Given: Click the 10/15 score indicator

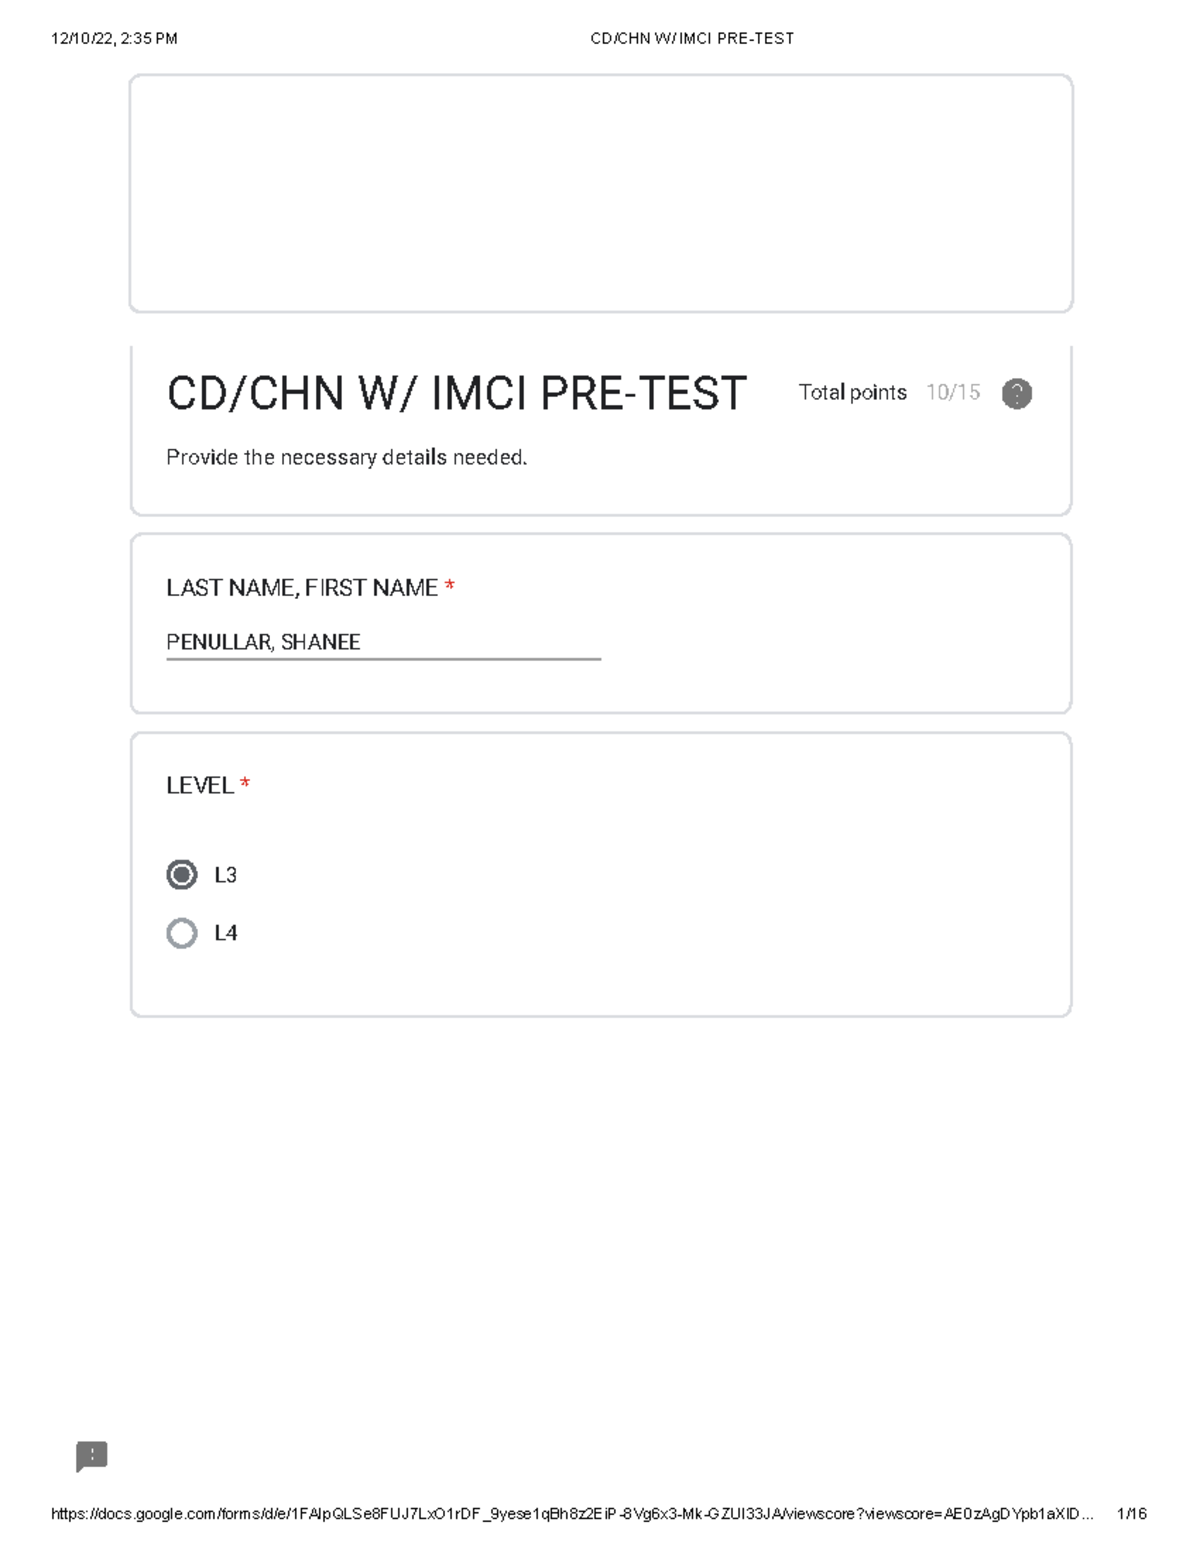Looking at the screenshot, I should [x=952, y=393].
